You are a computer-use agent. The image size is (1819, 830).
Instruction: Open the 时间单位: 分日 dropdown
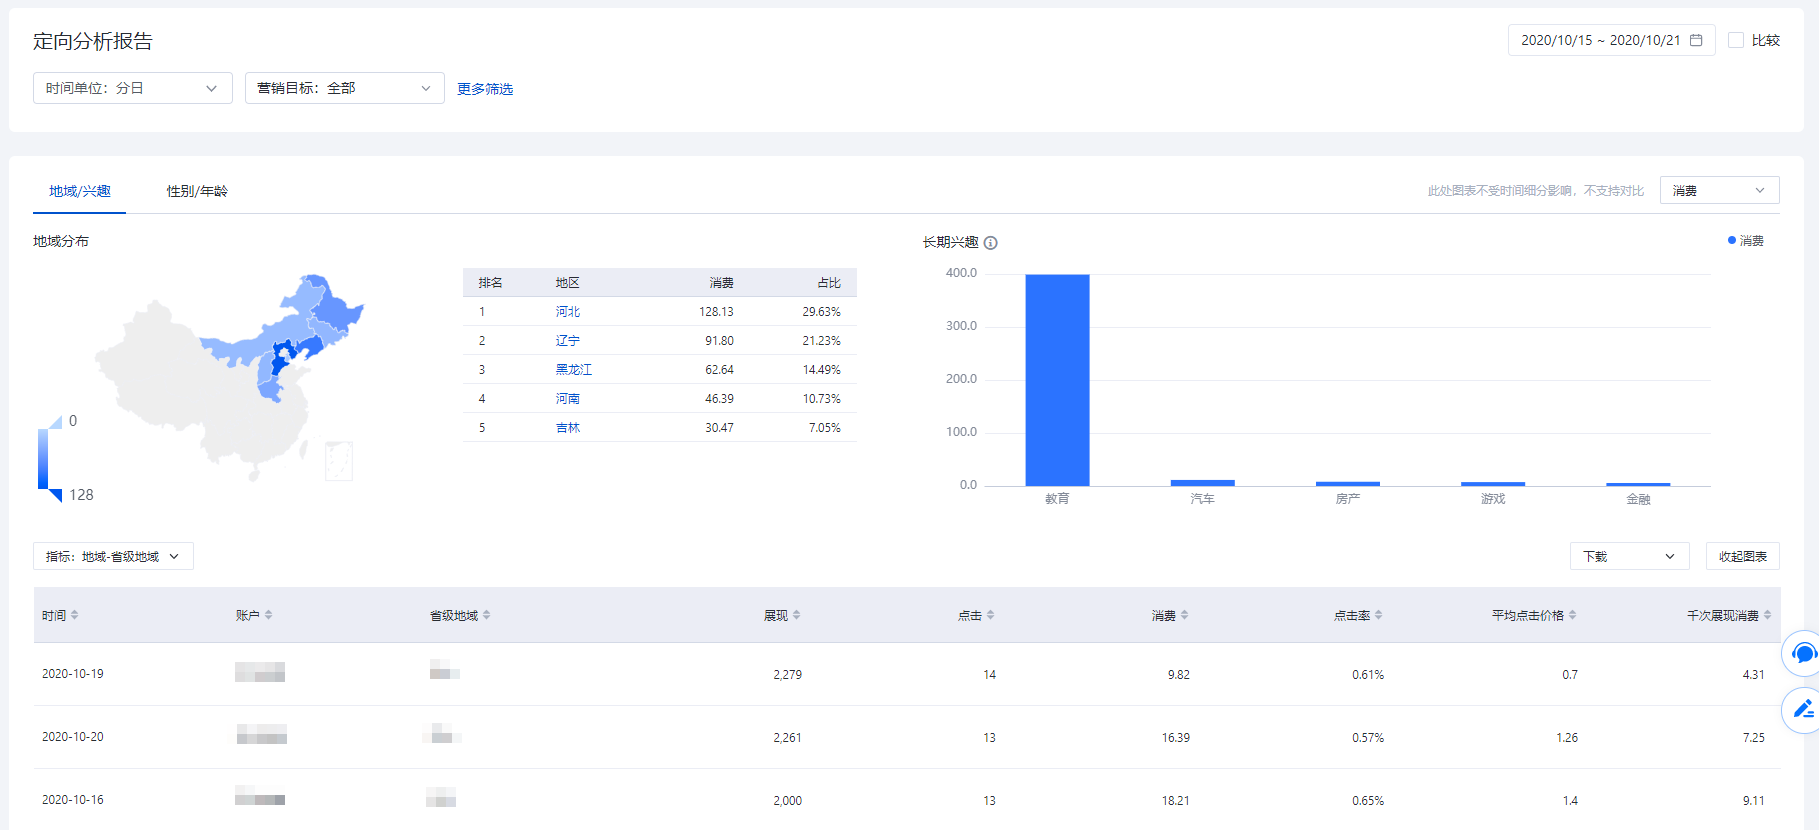click(133, 88)
